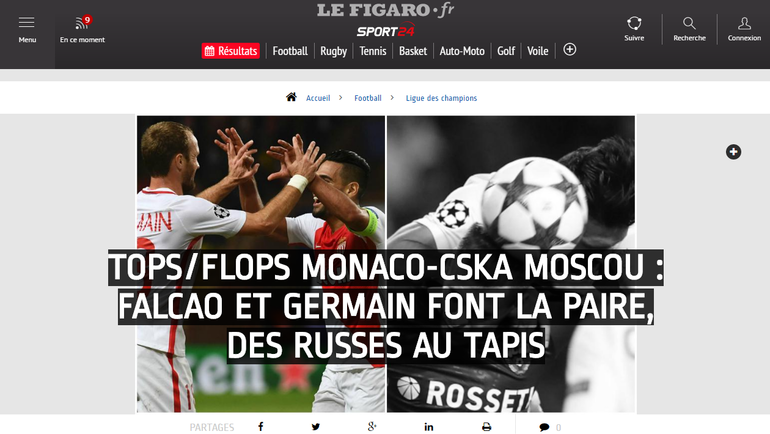Select the Rugby menu item
This screenshot has height=434, width=770.
[x=333, y=51]
